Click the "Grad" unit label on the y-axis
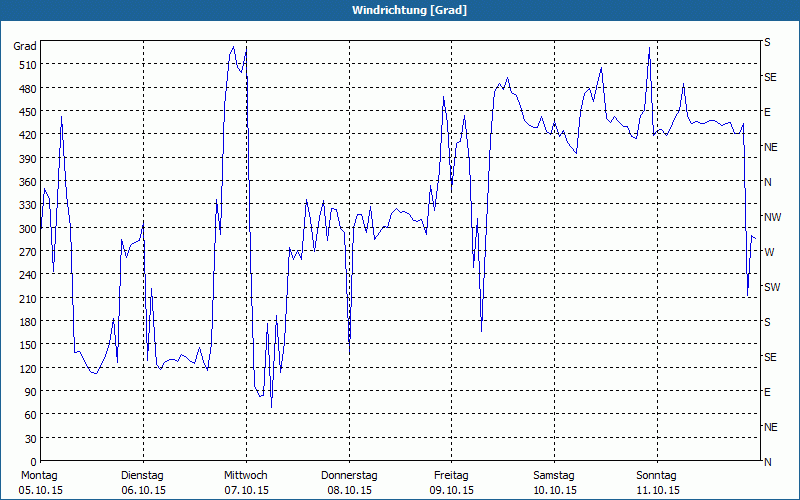Image resolution: width=800 pixels, height=500 pixels. click(24, 46)
